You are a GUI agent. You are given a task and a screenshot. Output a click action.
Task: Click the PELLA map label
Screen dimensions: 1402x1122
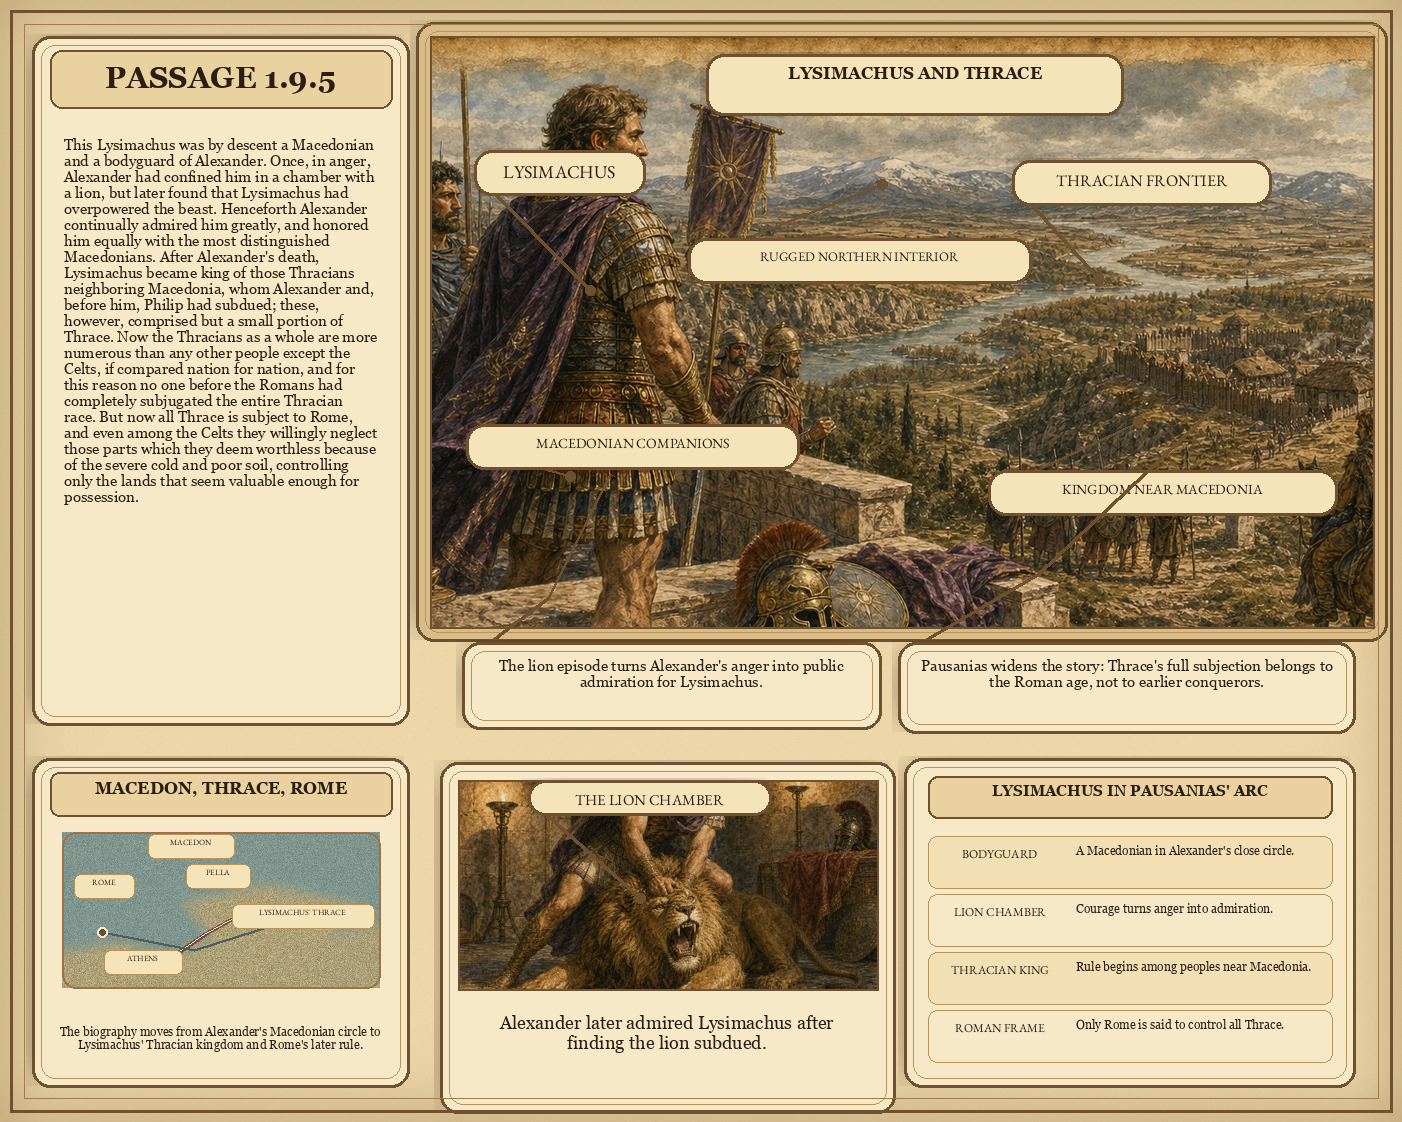218,875
